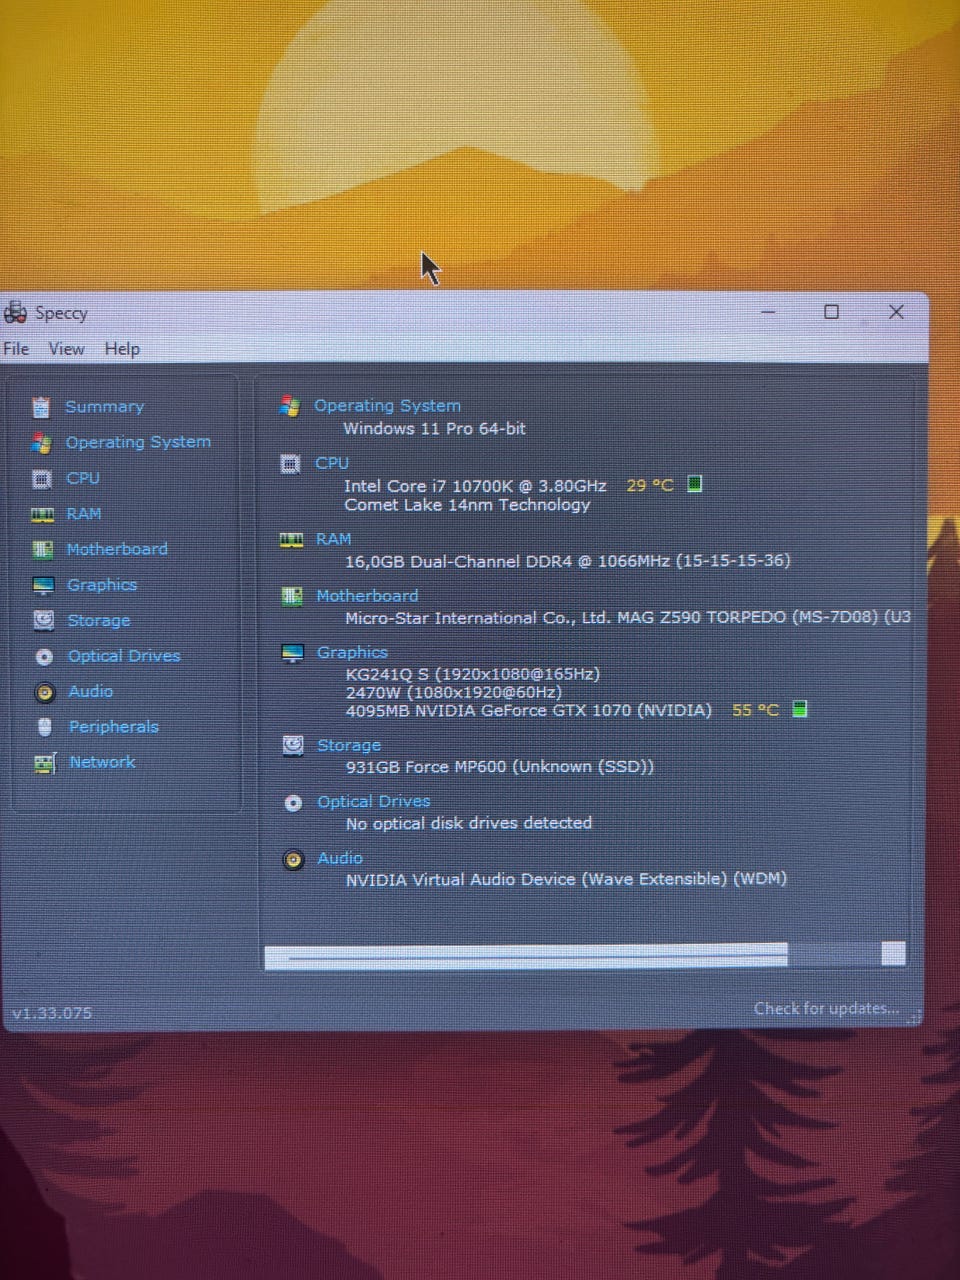Click the Storage icon in summary pane

(x=293, y=745)
